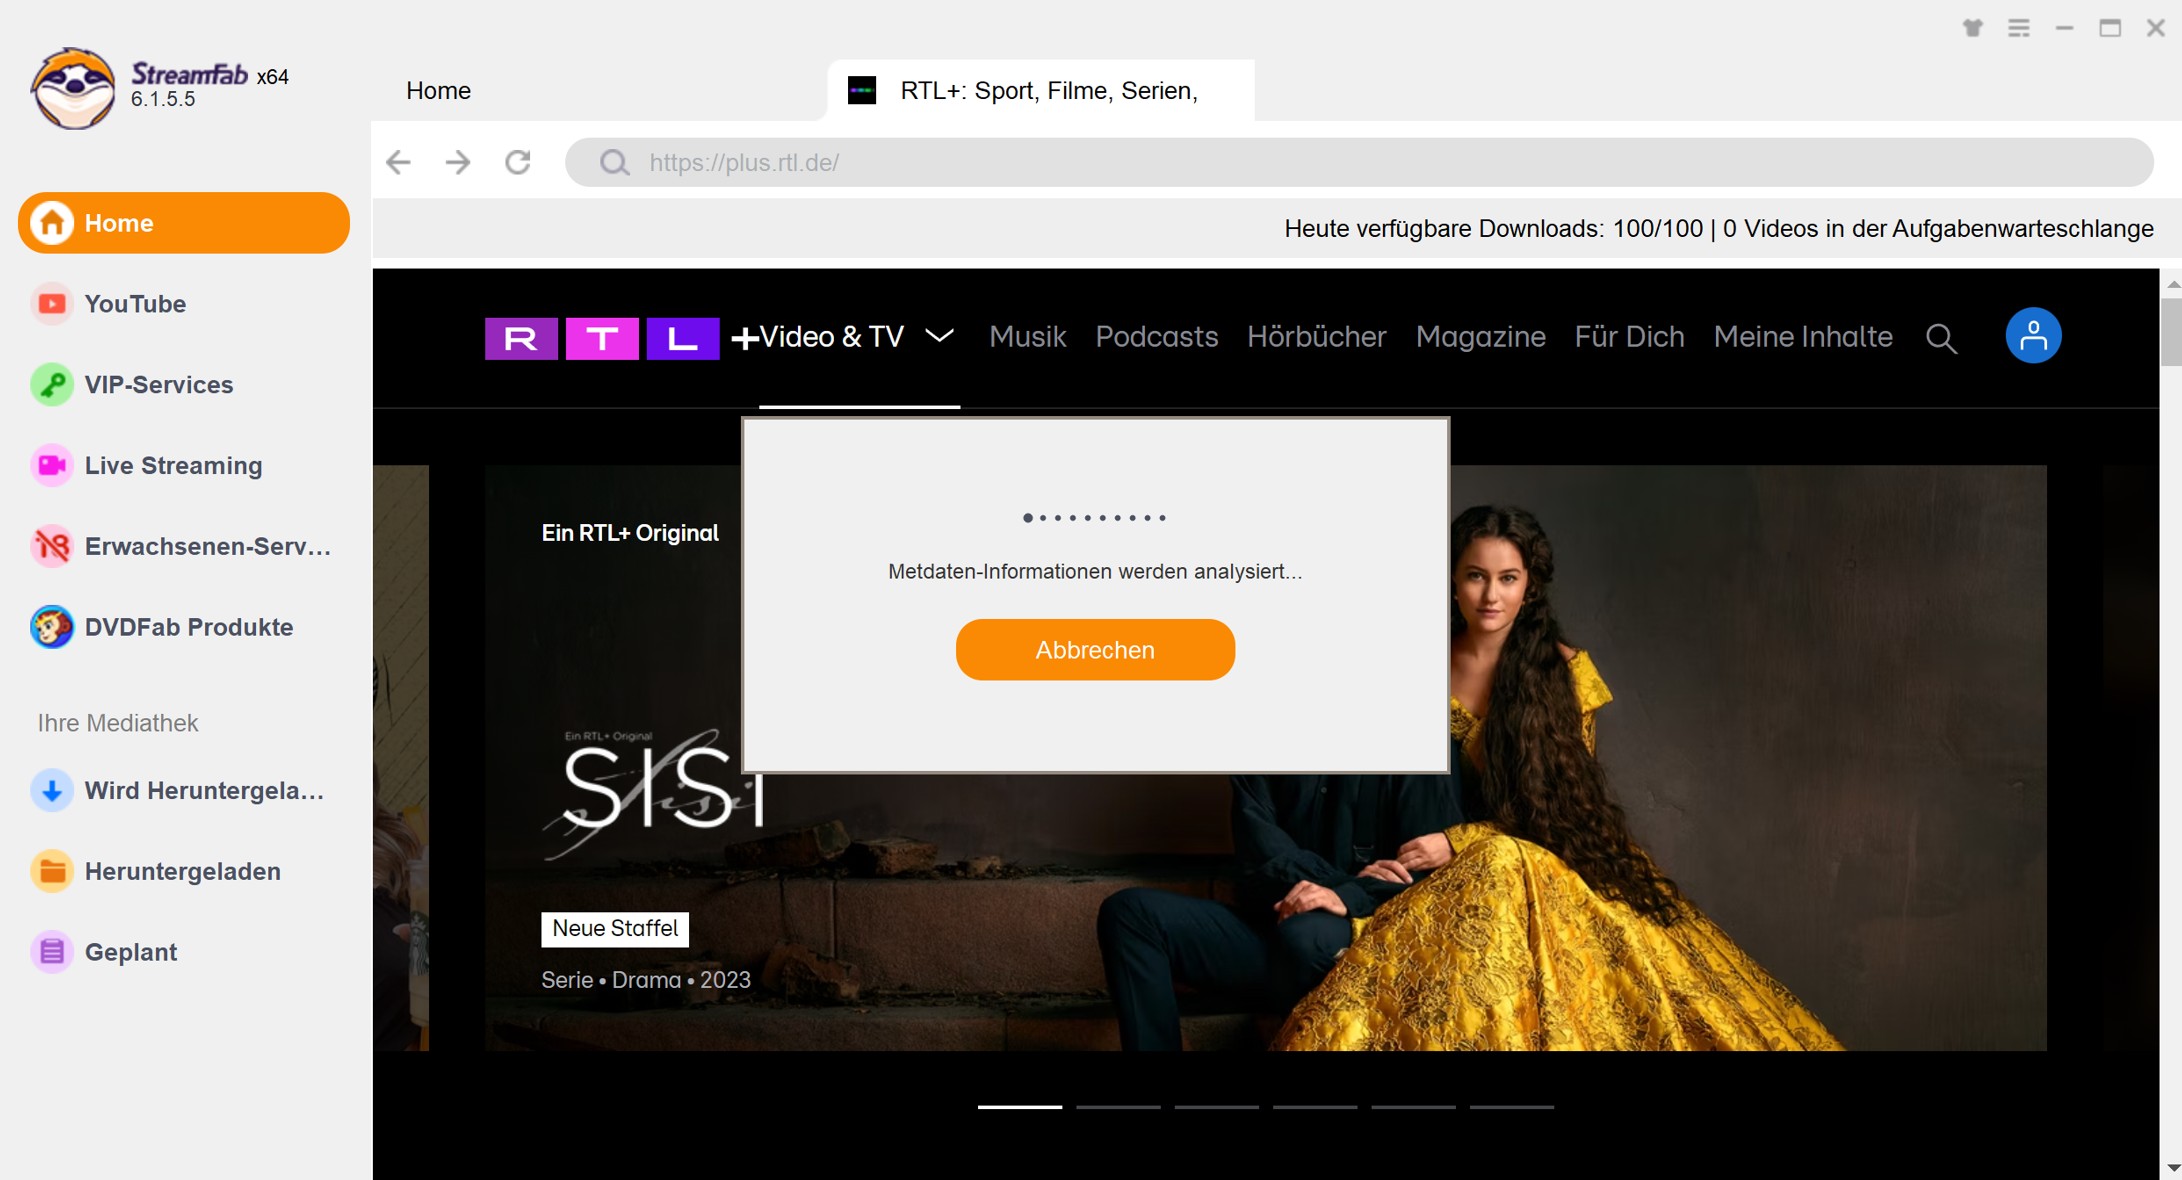Open the Home sidebar item
This screenshot has width=2182, height=1180.
tap(184, 223)
